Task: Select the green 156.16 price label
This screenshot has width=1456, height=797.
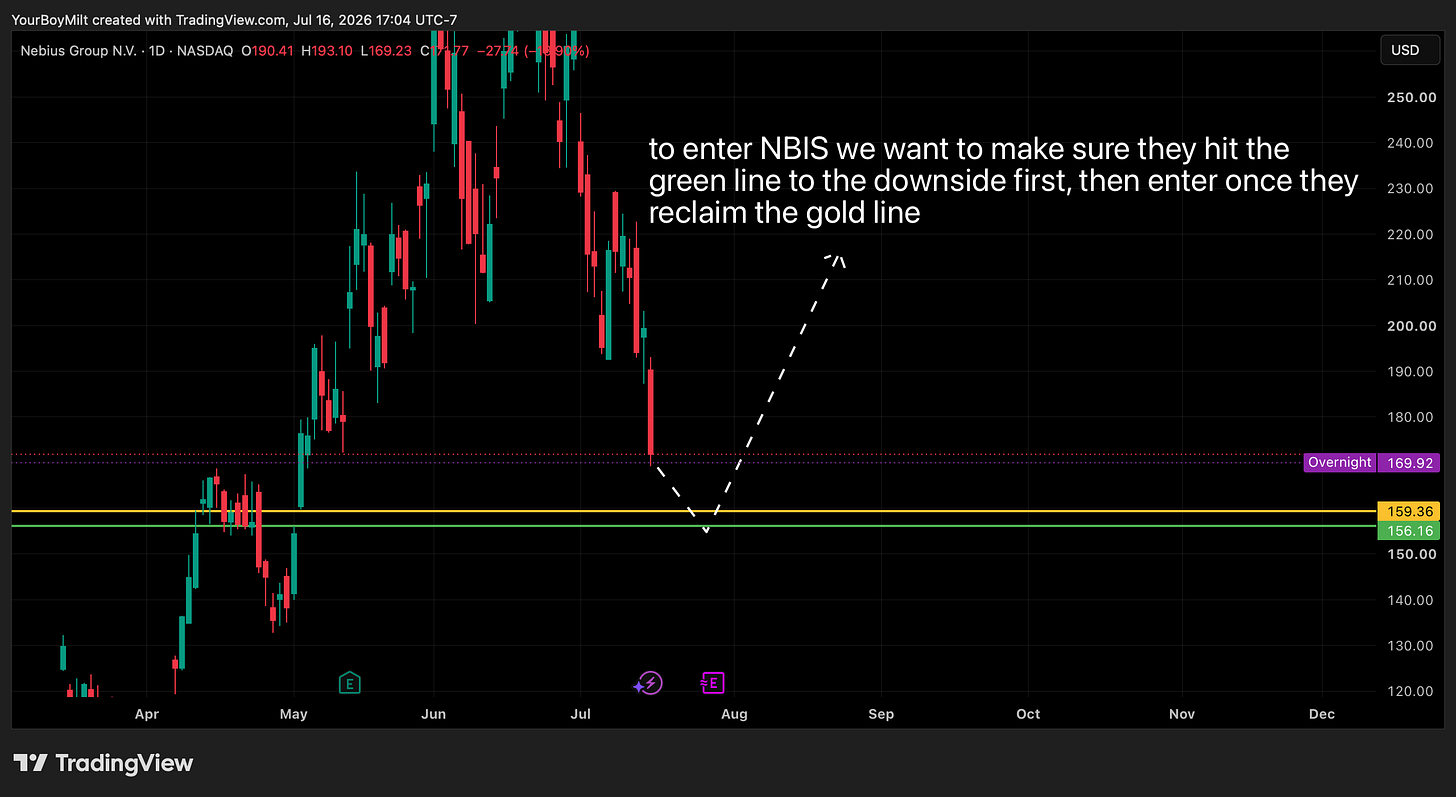Action: [x=1407, y=530]
